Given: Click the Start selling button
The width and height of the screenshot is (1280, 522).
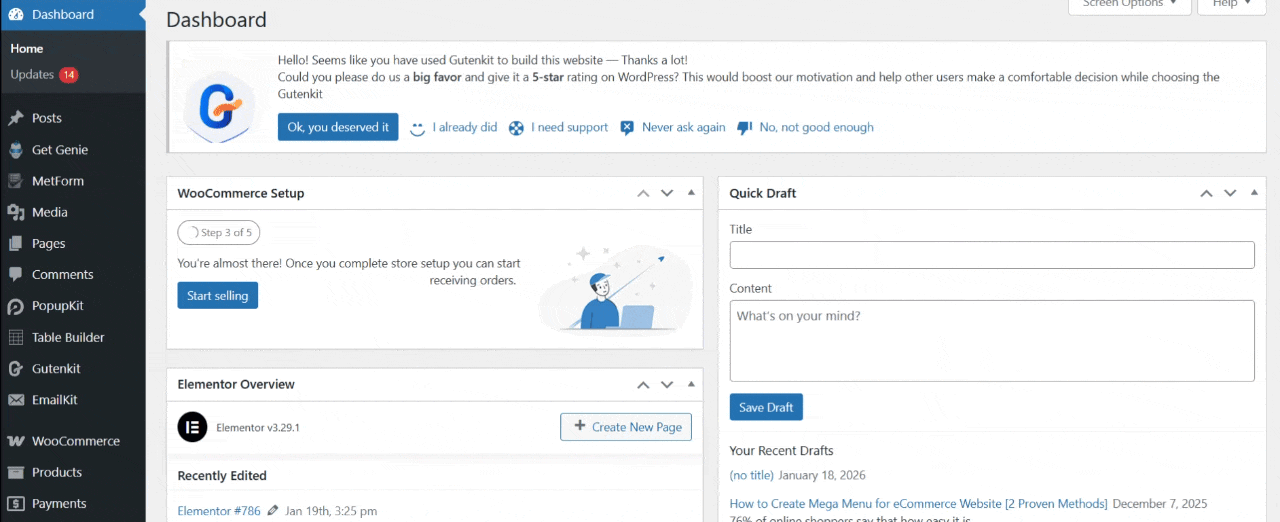Looking at the screenshot, I should [218, 296].
